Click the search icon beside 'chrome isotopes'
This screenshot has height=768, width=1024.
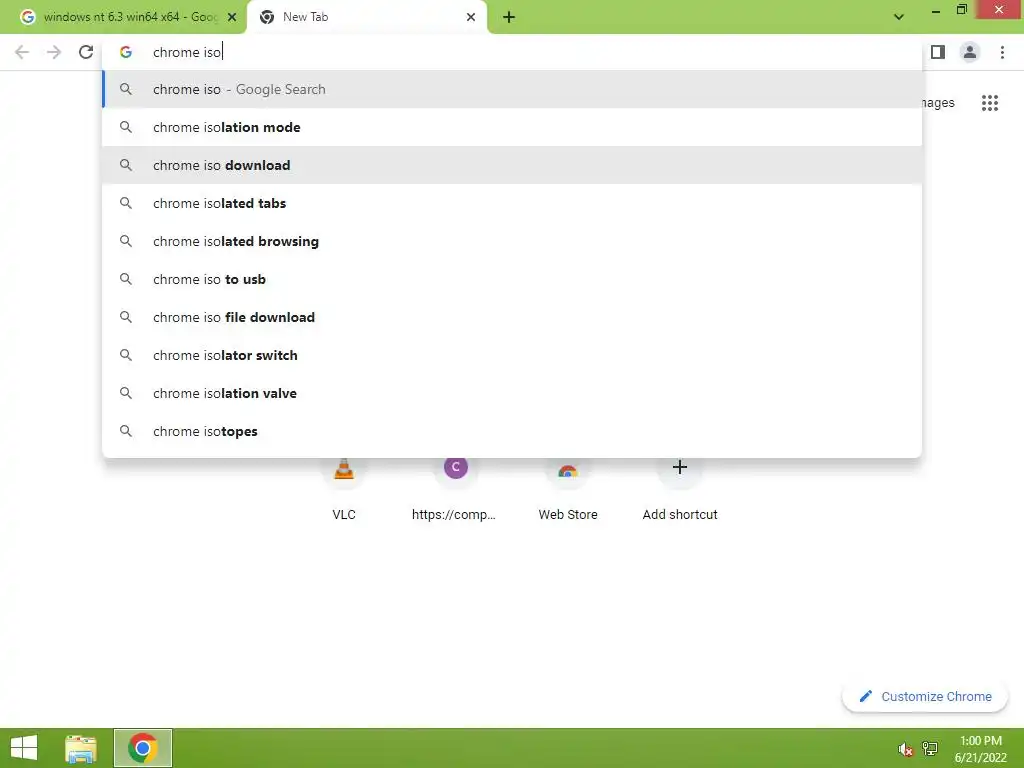point(125,431)
